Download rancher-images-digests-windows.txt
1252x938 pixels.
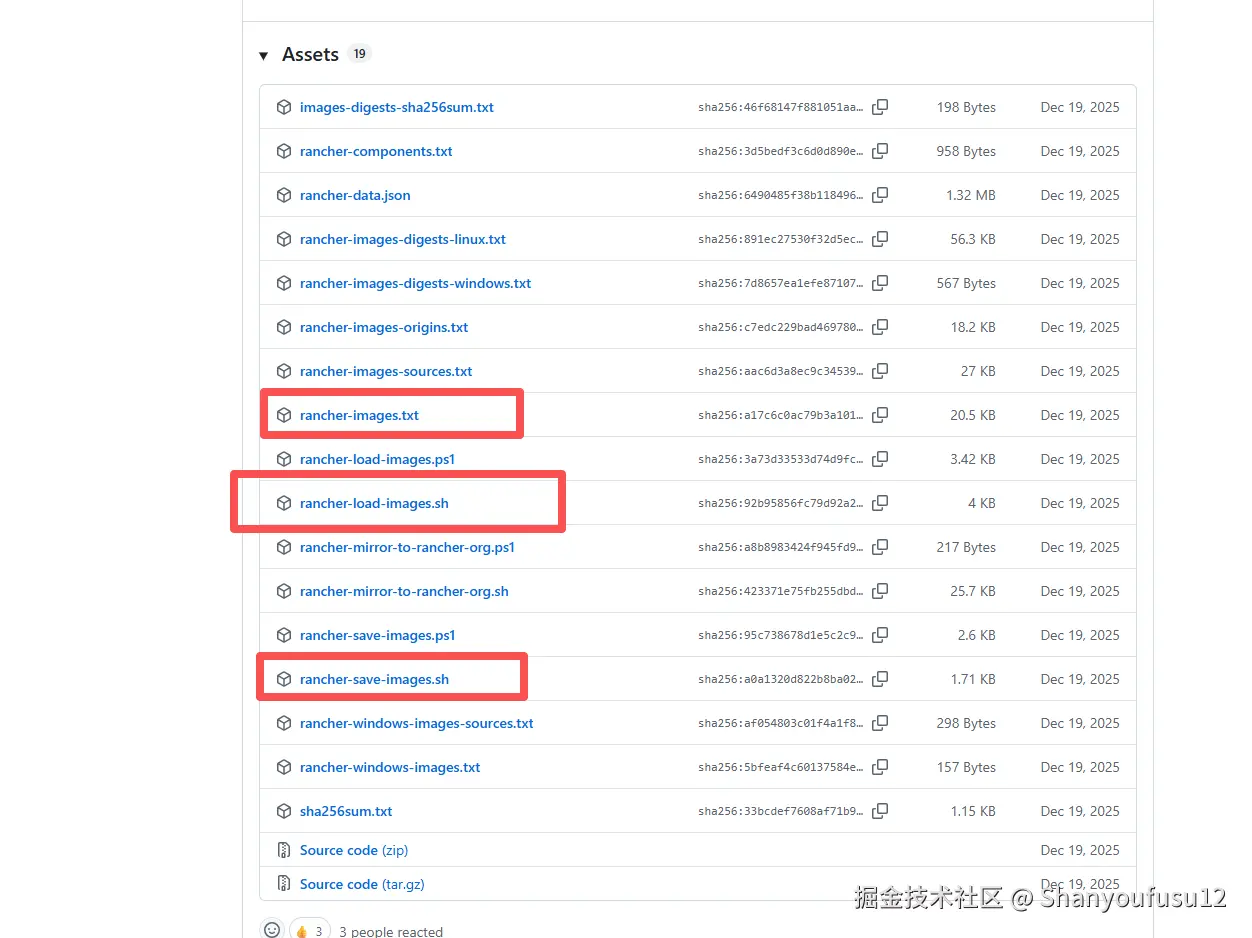pyautogui.click(x=416, y=283)
